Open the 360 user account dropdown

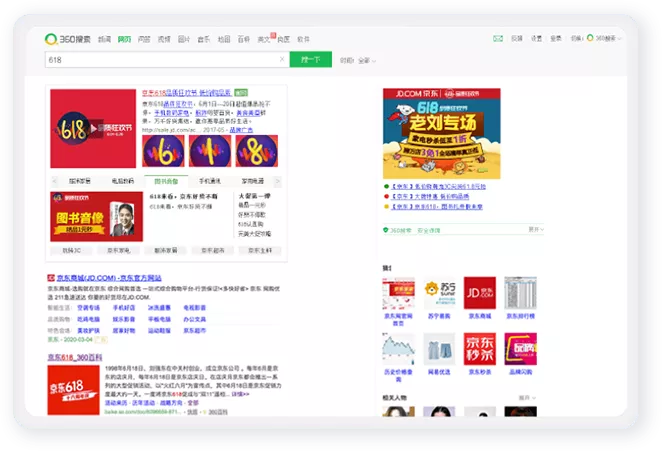click(x=604, y=39)
